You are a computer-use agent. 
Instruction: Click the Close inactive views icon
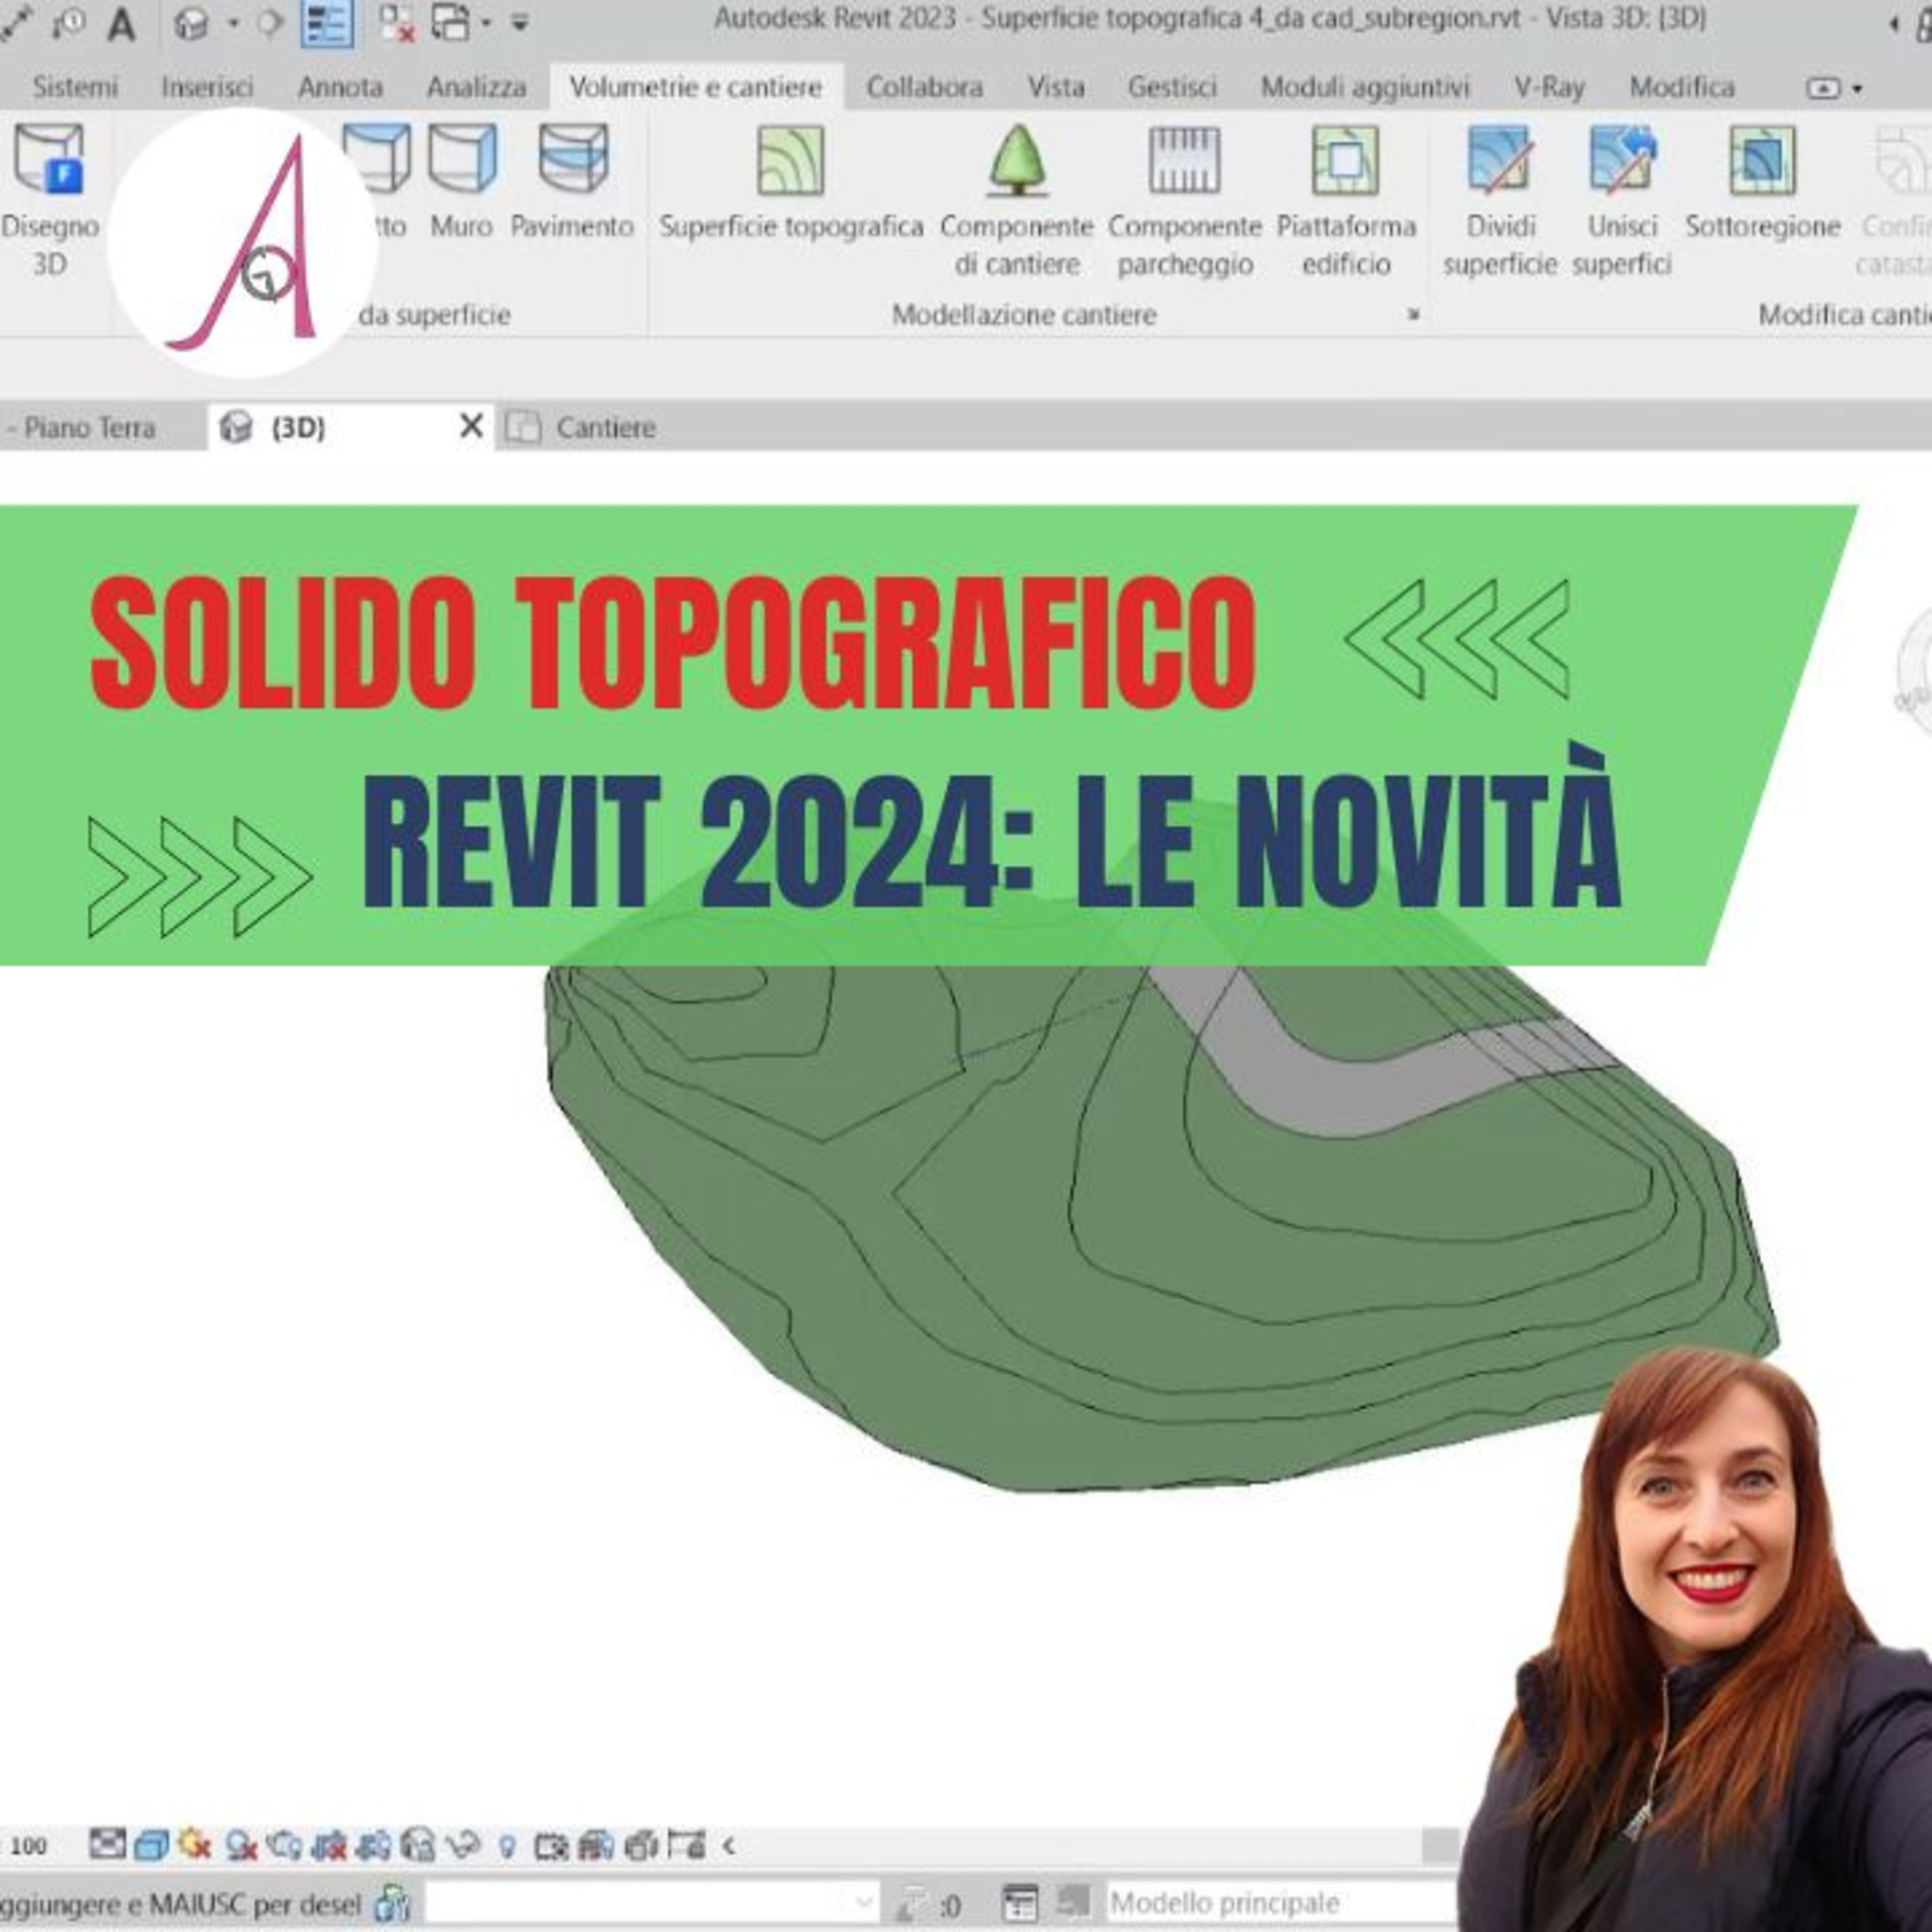pyautogui.click(x=397, y=23)
